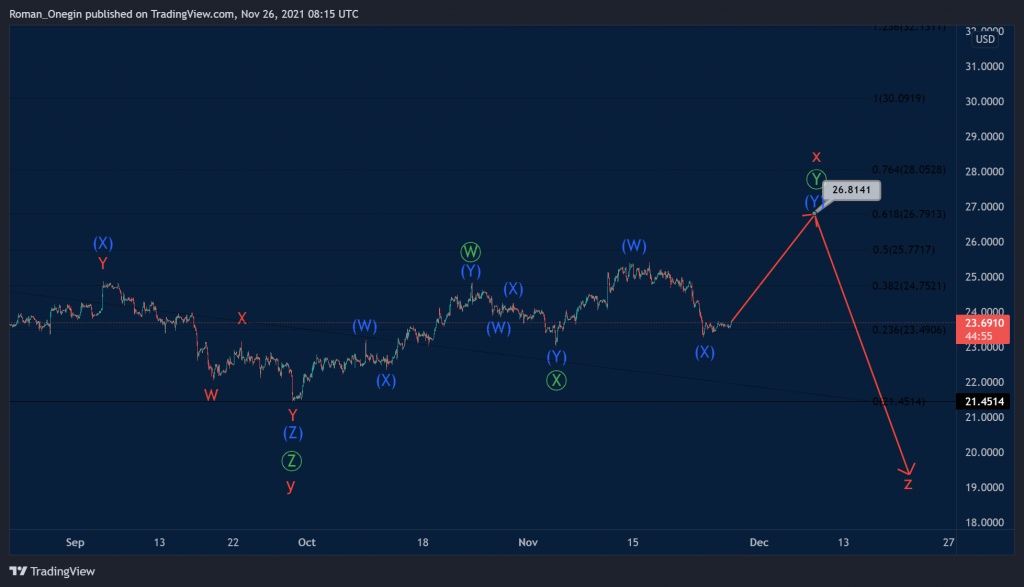Click the green circled Z wave label
Image resolution: width=1024 pixels, height=587 pixels.
pyautogui.click(x=291, y=461)
